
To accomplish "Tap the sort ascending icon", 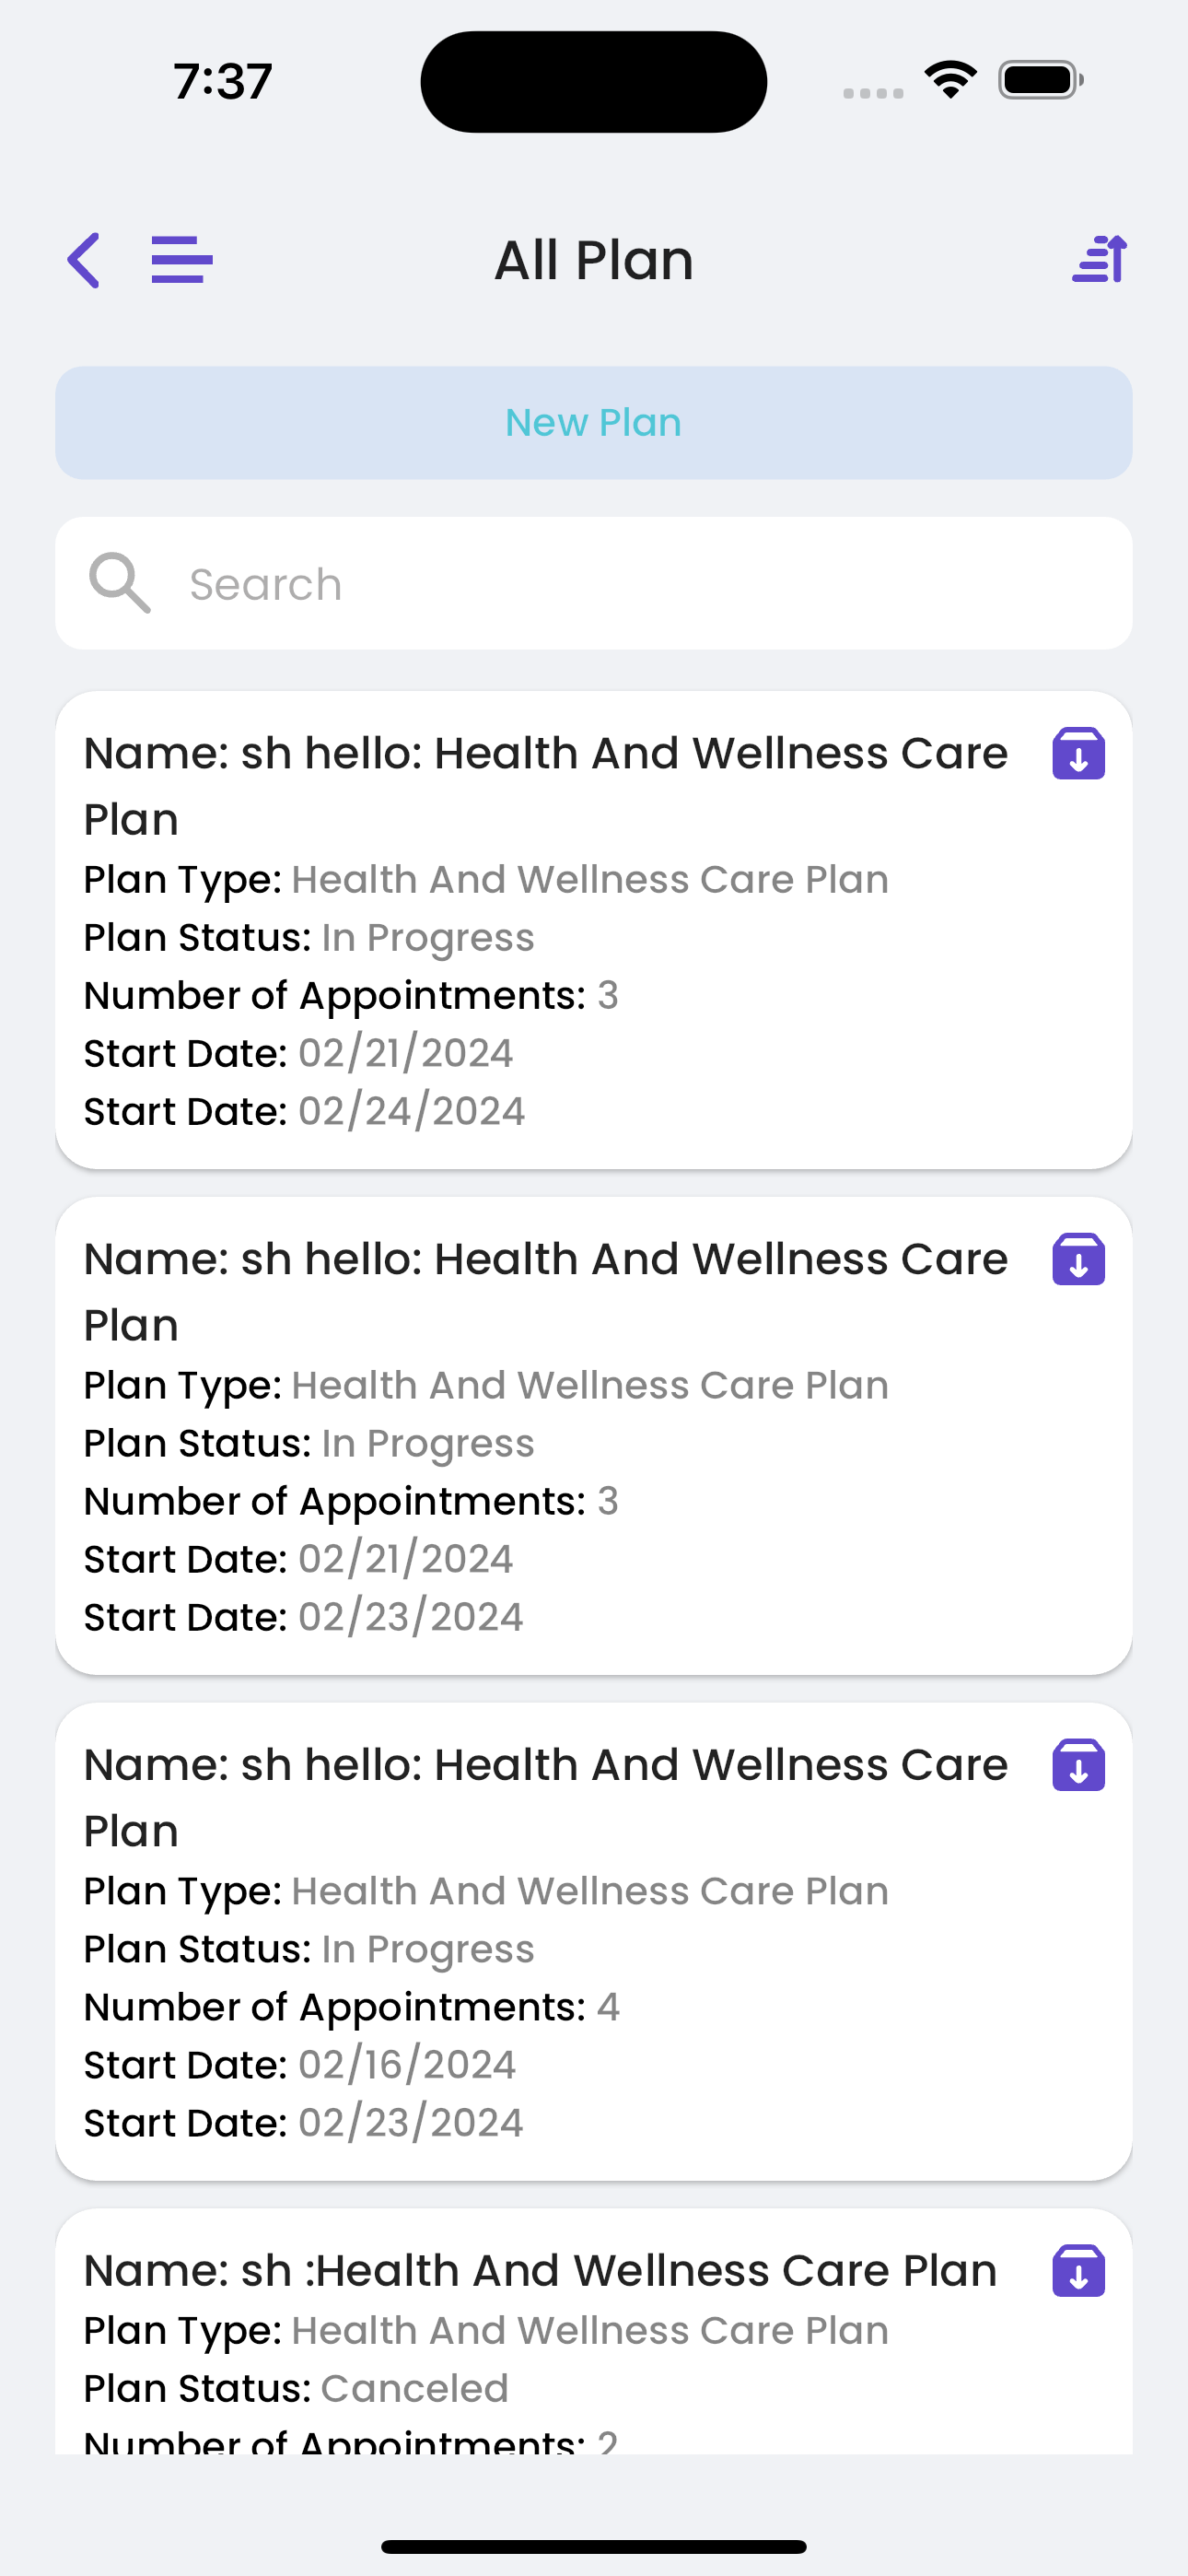I will pyautogui.click(x=1100, y=259).
